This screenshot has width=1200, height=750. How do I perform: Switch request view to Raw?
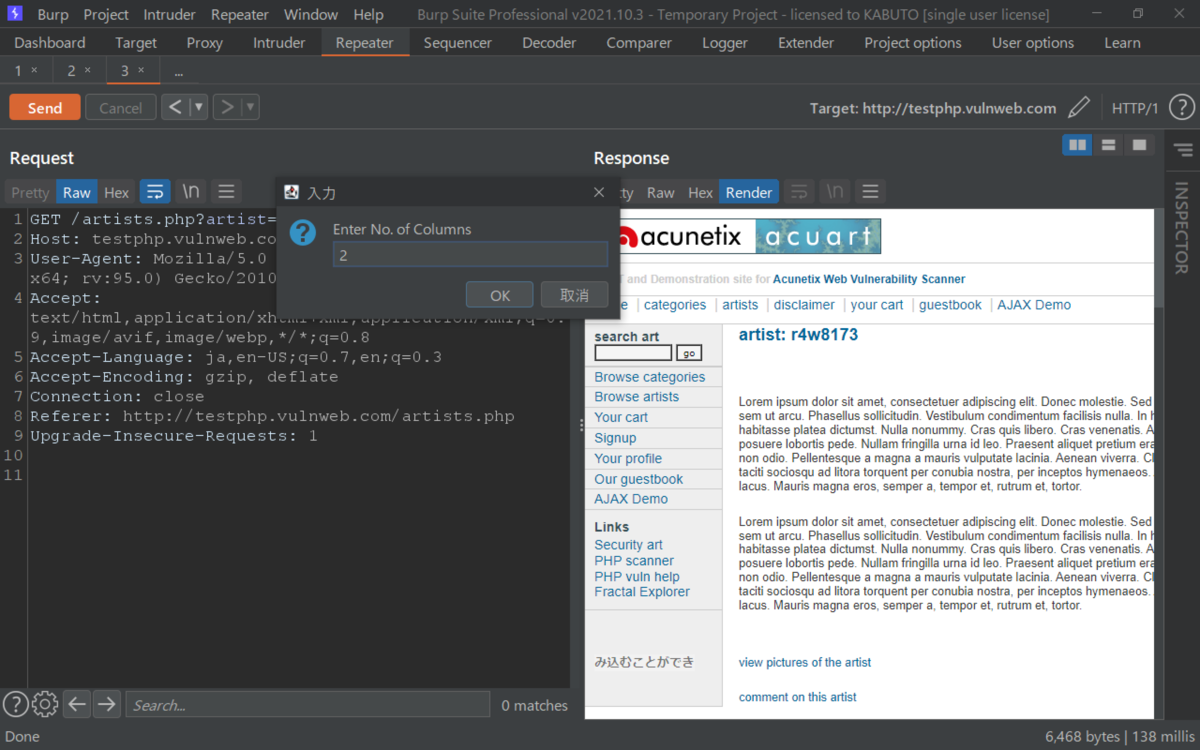click(x=76, y=193)
